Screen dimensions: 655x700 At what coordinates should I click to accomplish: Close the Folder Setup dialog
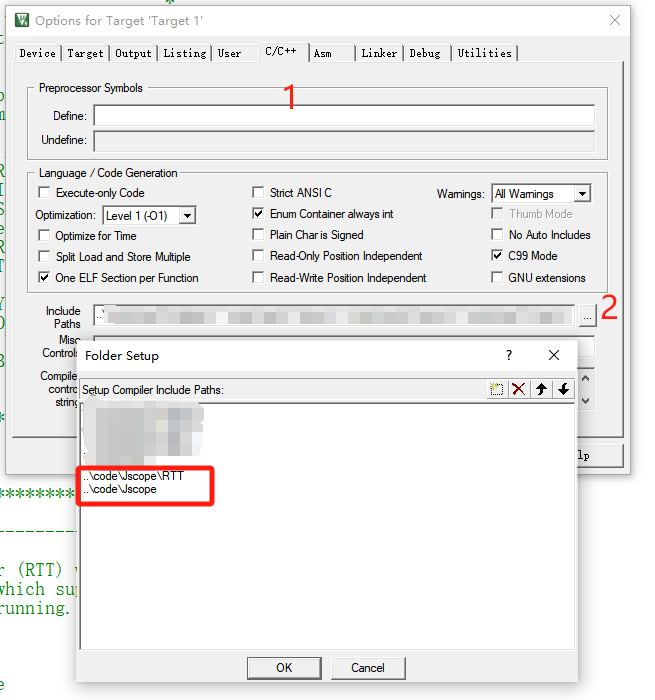pos(554,355)
